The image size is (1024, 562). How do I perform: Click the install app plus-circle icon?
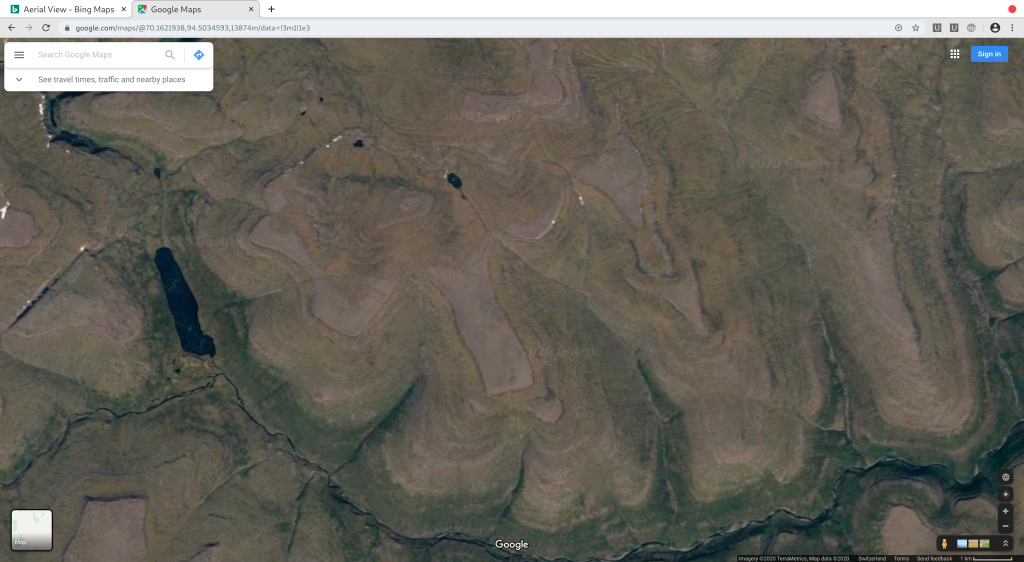(x=899, y=27)
